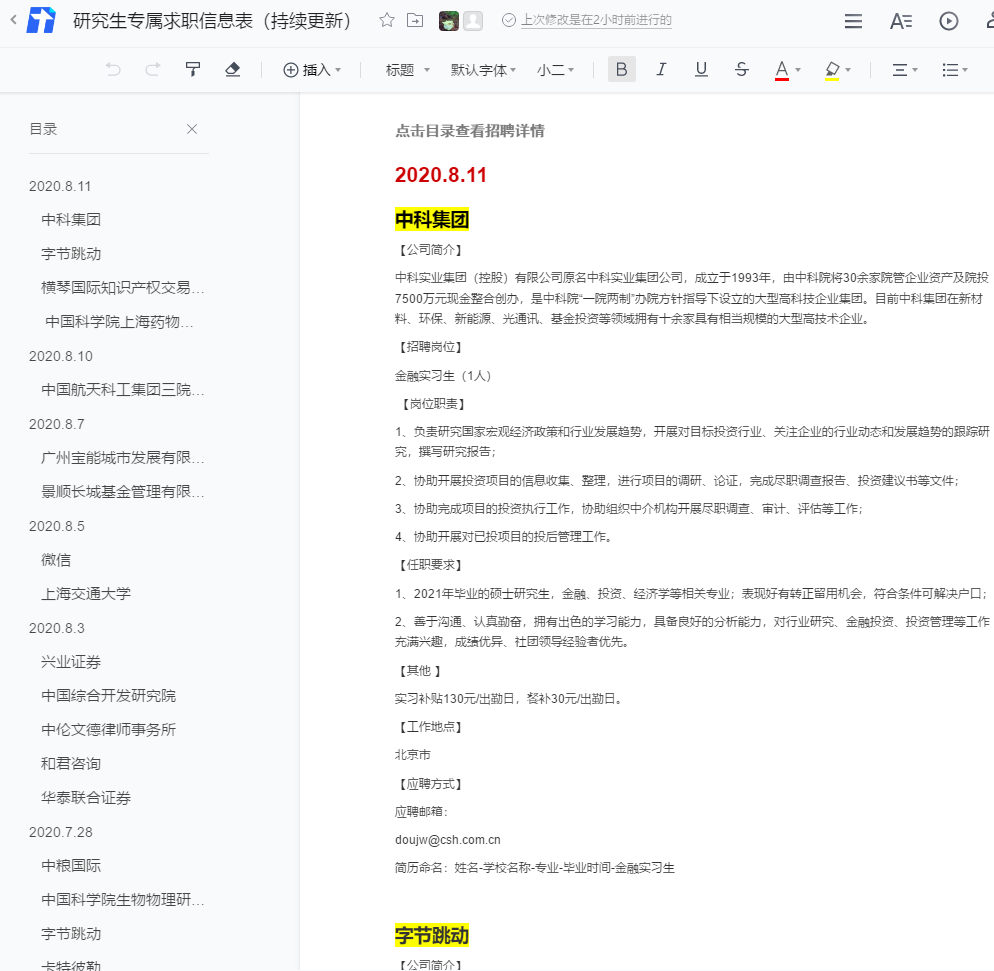Click the doujw@csh.com.cn email text
Image resolution: width=994 pixels, height=971 pixels.
click(448, 840)
